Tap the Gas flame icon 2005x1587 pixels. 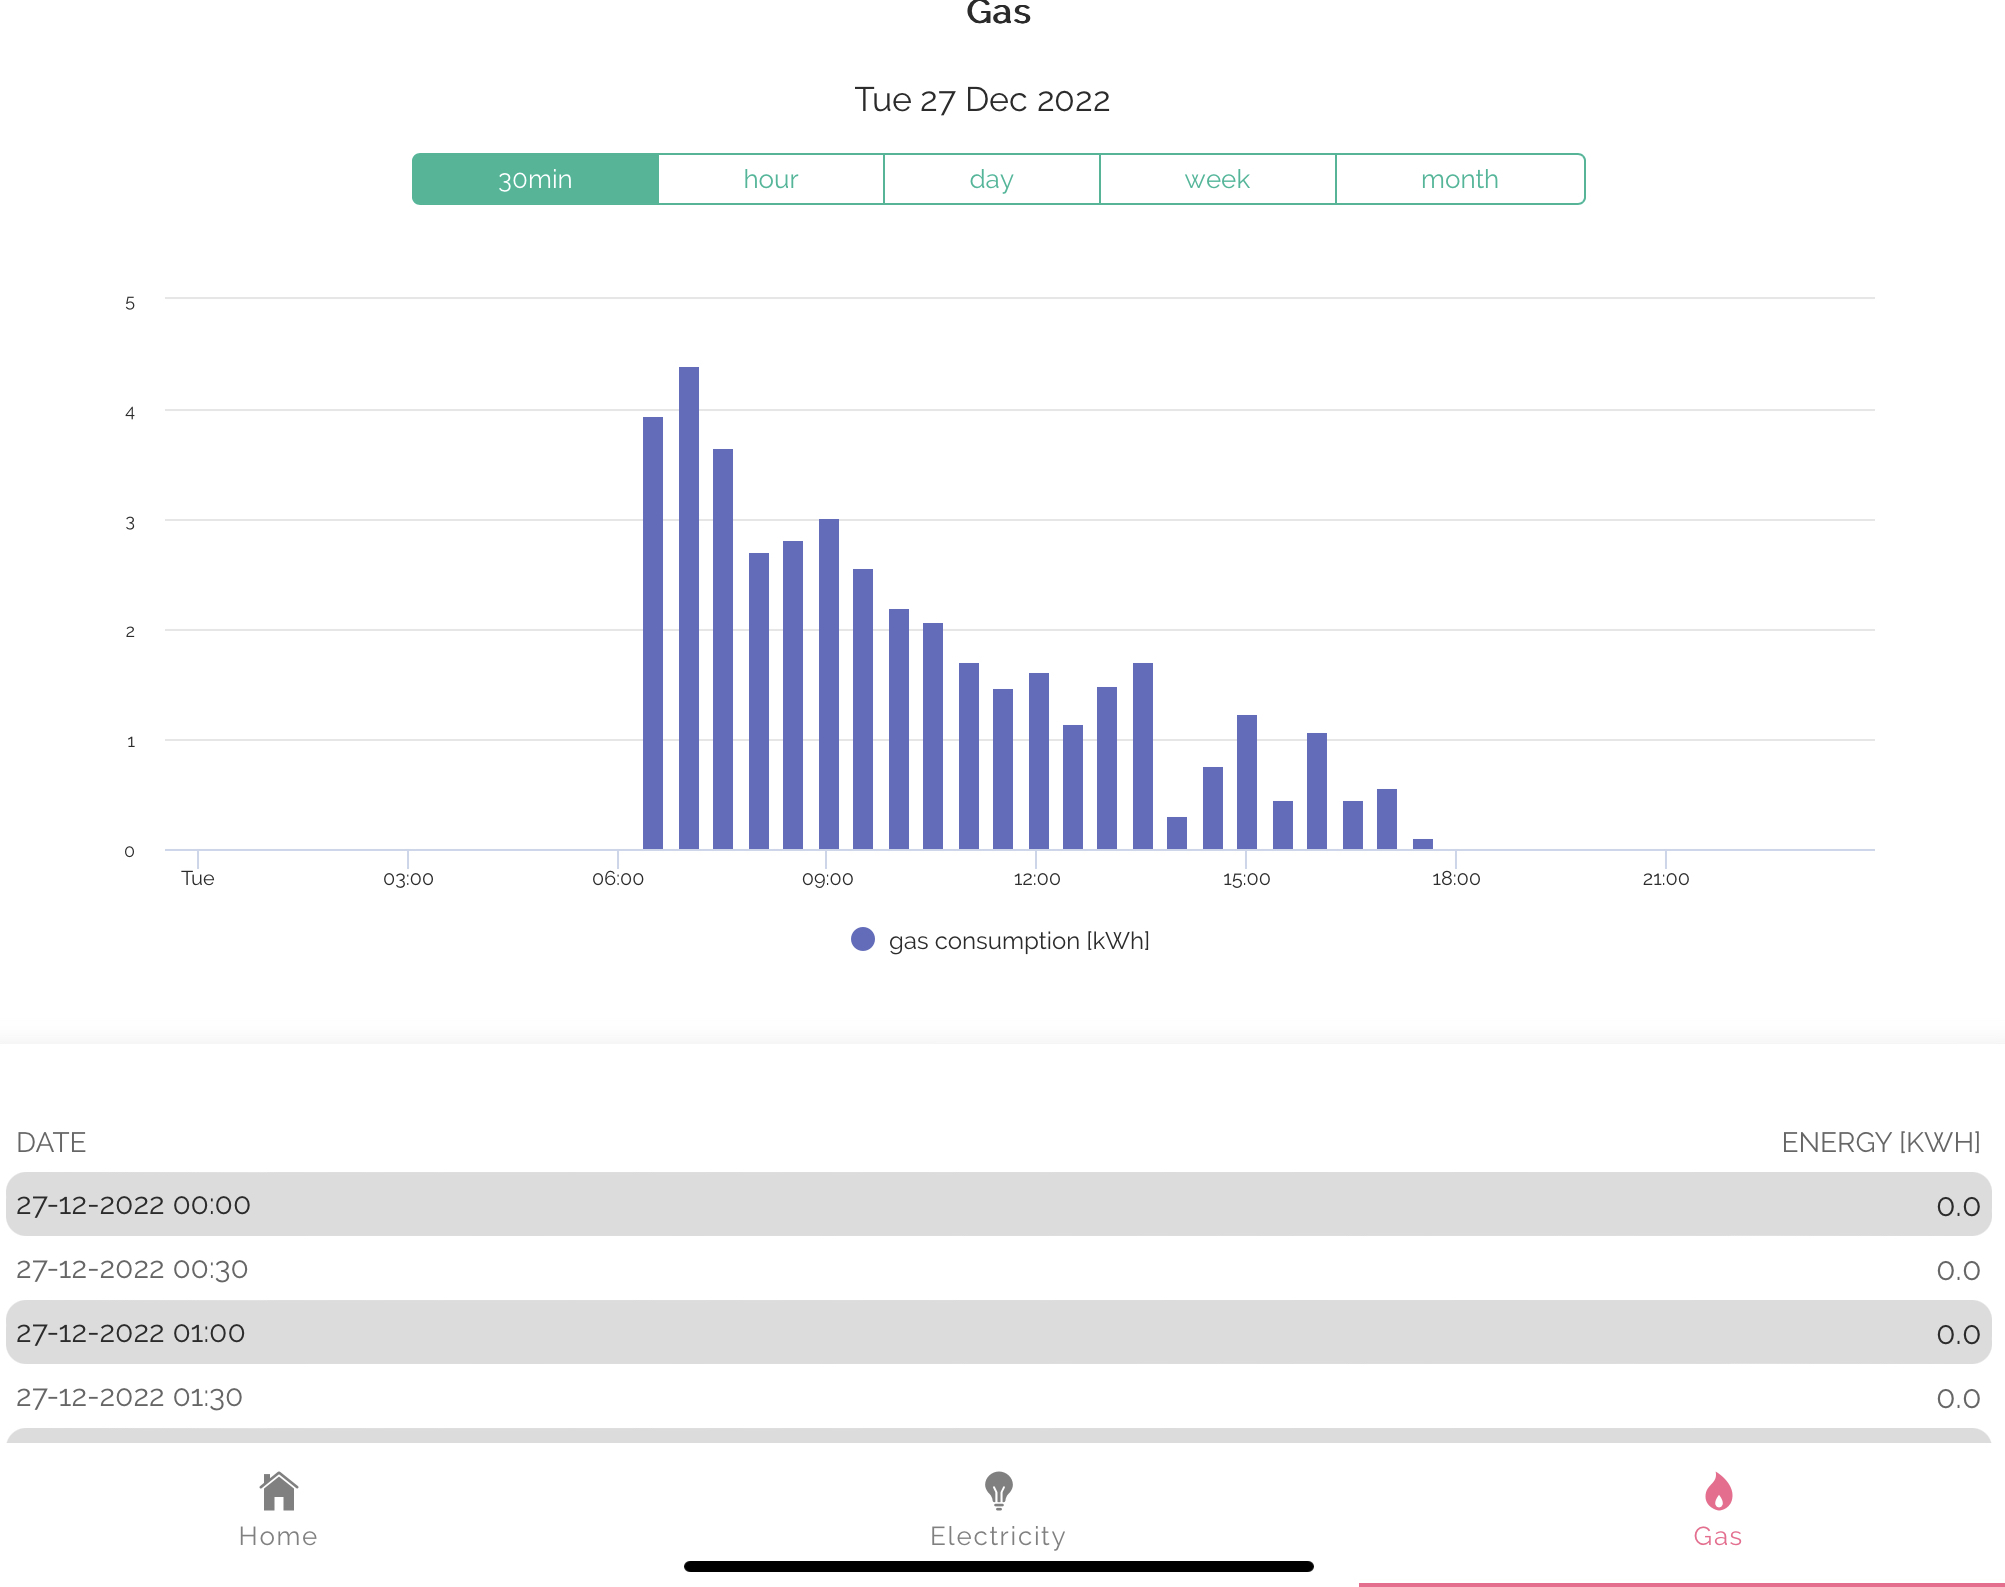1718,1491
